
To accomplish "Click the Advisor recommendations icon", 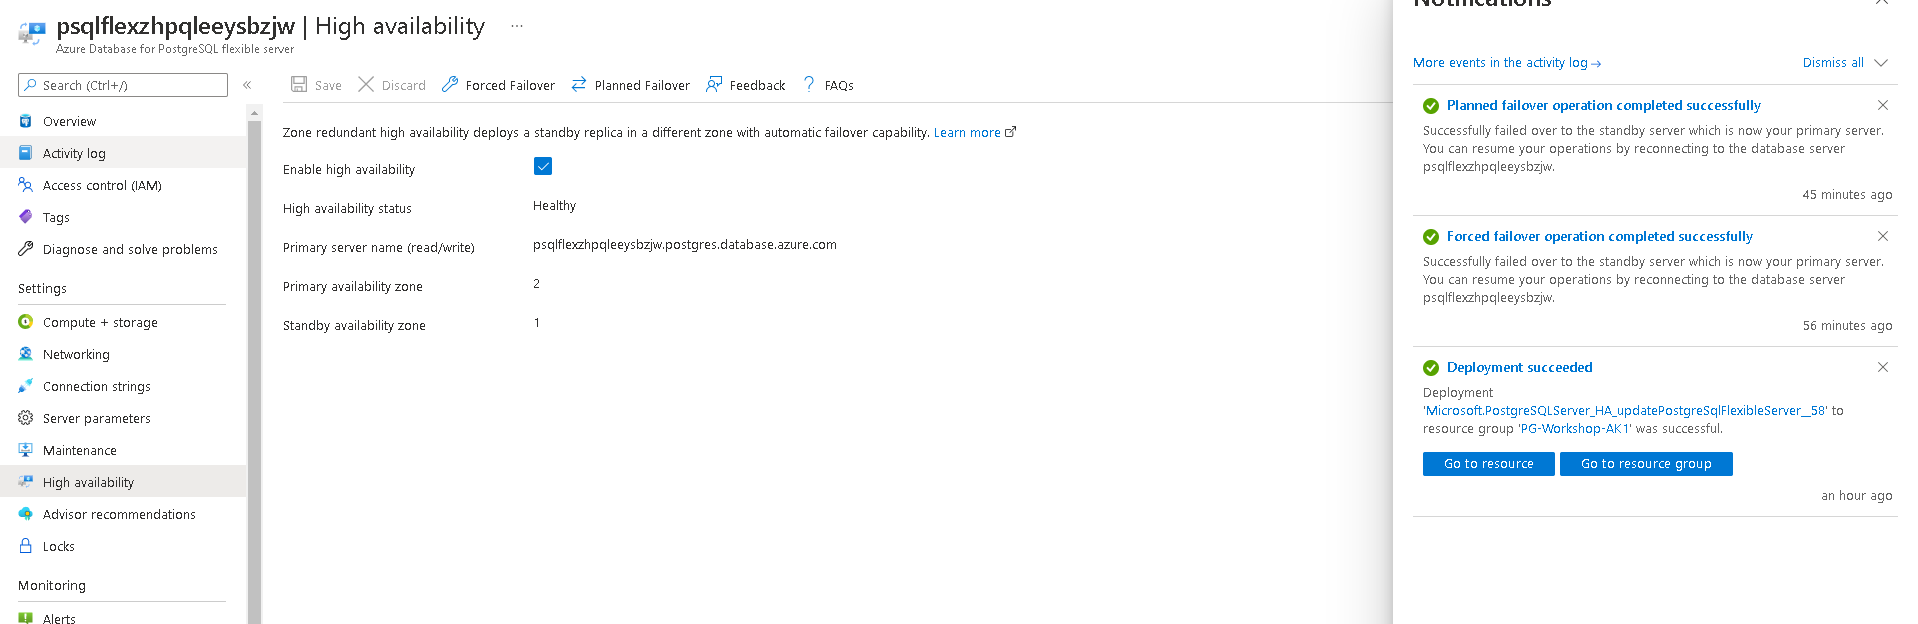I will click(x=26, y=514).
